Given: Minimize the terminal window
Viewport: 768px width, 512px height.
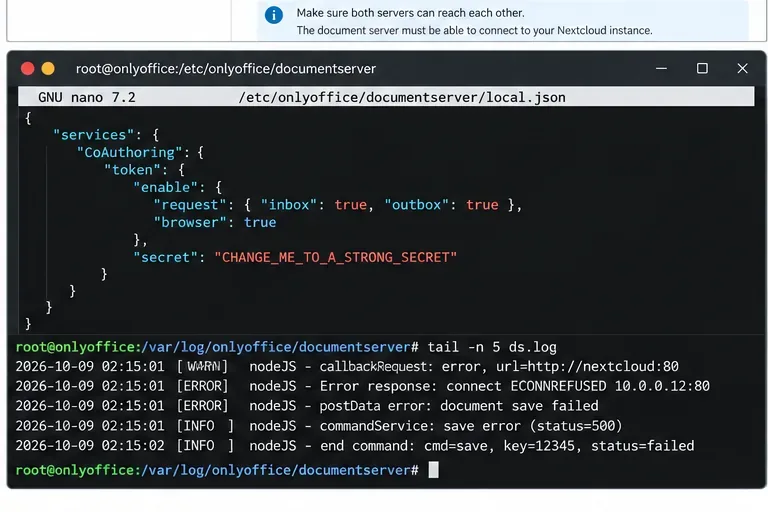Looking at the screenshot, I should (661, 69).
